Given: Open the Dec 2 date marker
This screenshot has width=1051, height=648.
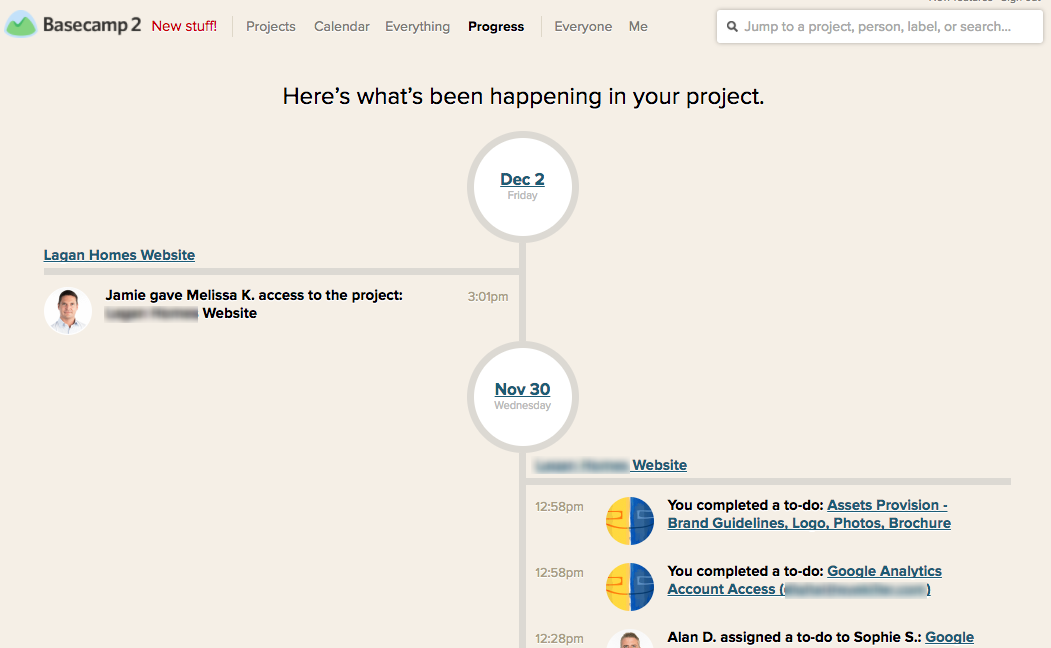Looking at the screenshot, I should pos(522,179).
